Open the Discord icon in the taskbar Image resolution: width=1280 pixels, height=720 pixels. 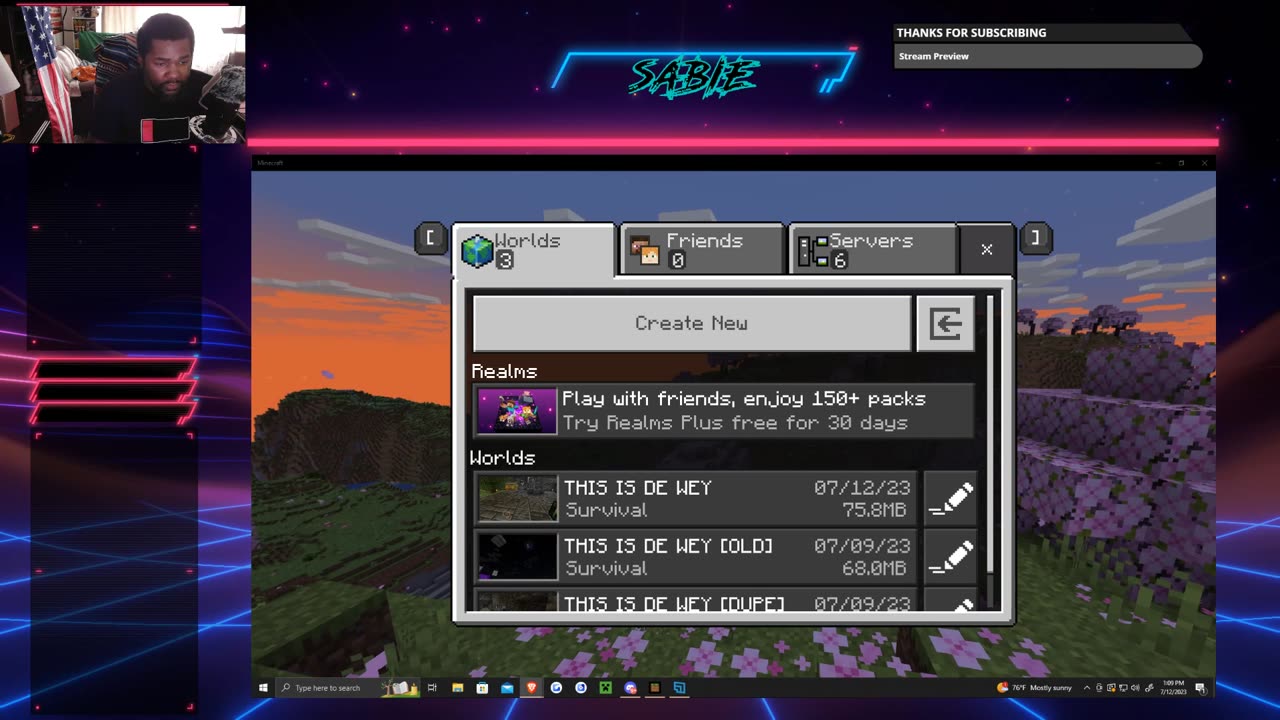tap(630, 688)
